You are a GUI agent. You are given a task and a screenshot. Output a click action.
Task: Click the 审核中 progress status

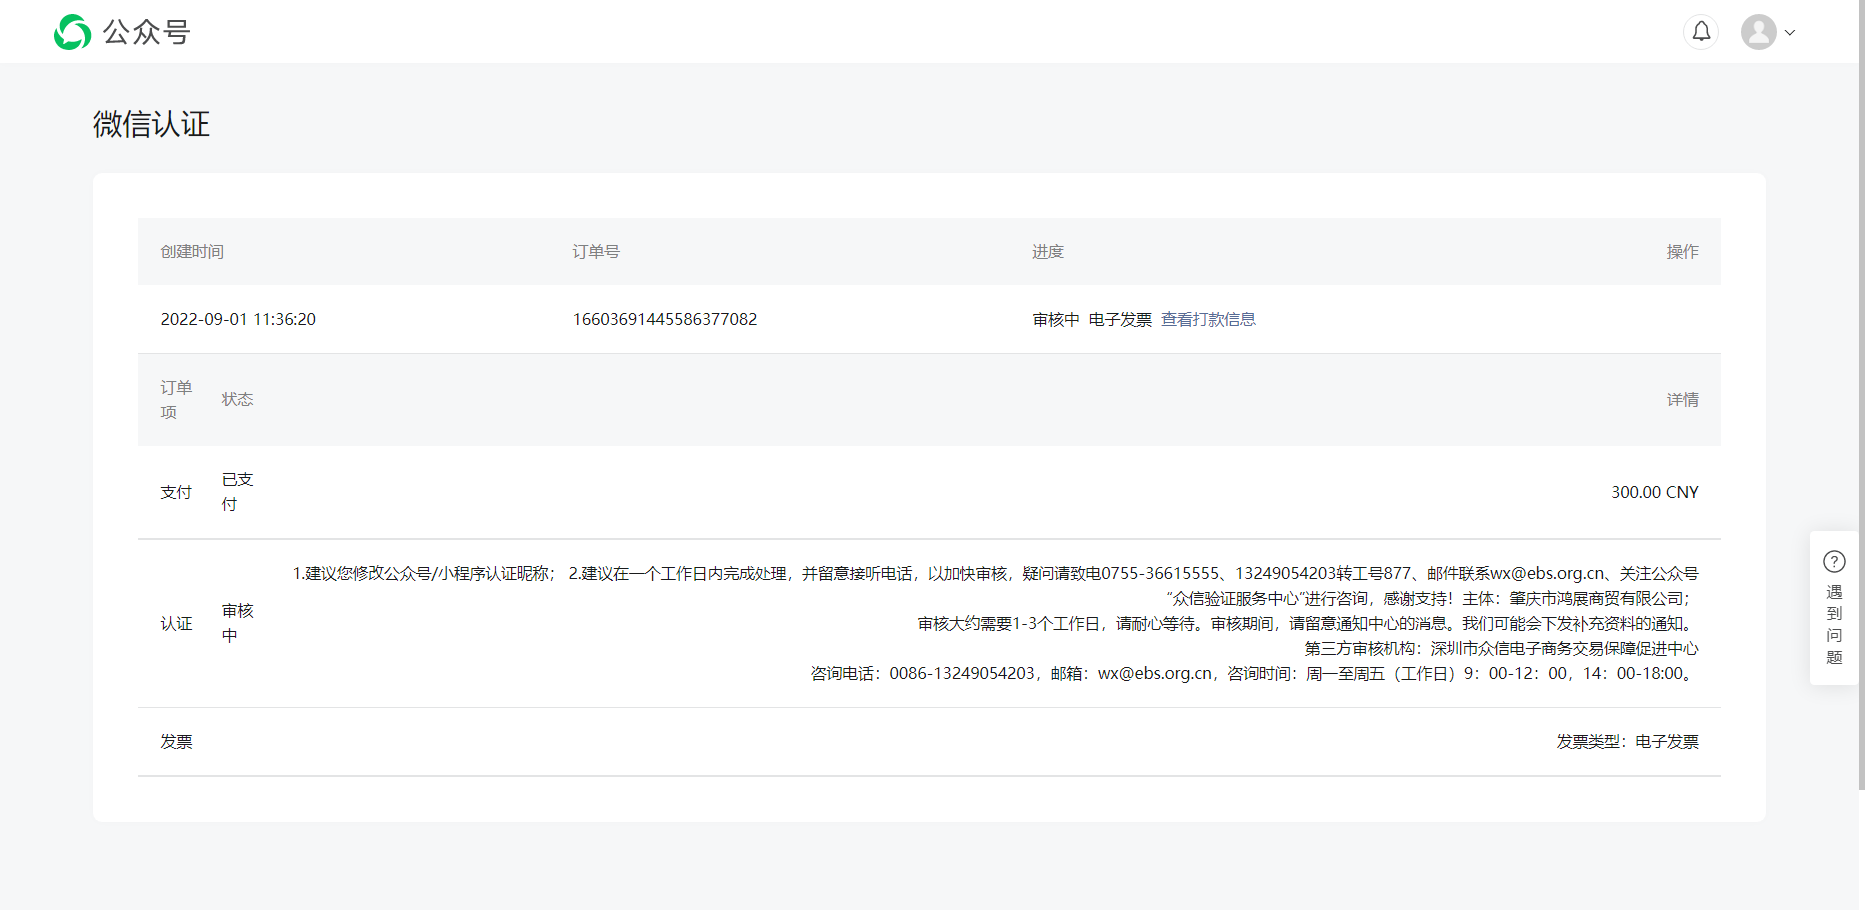point(1056,319)
